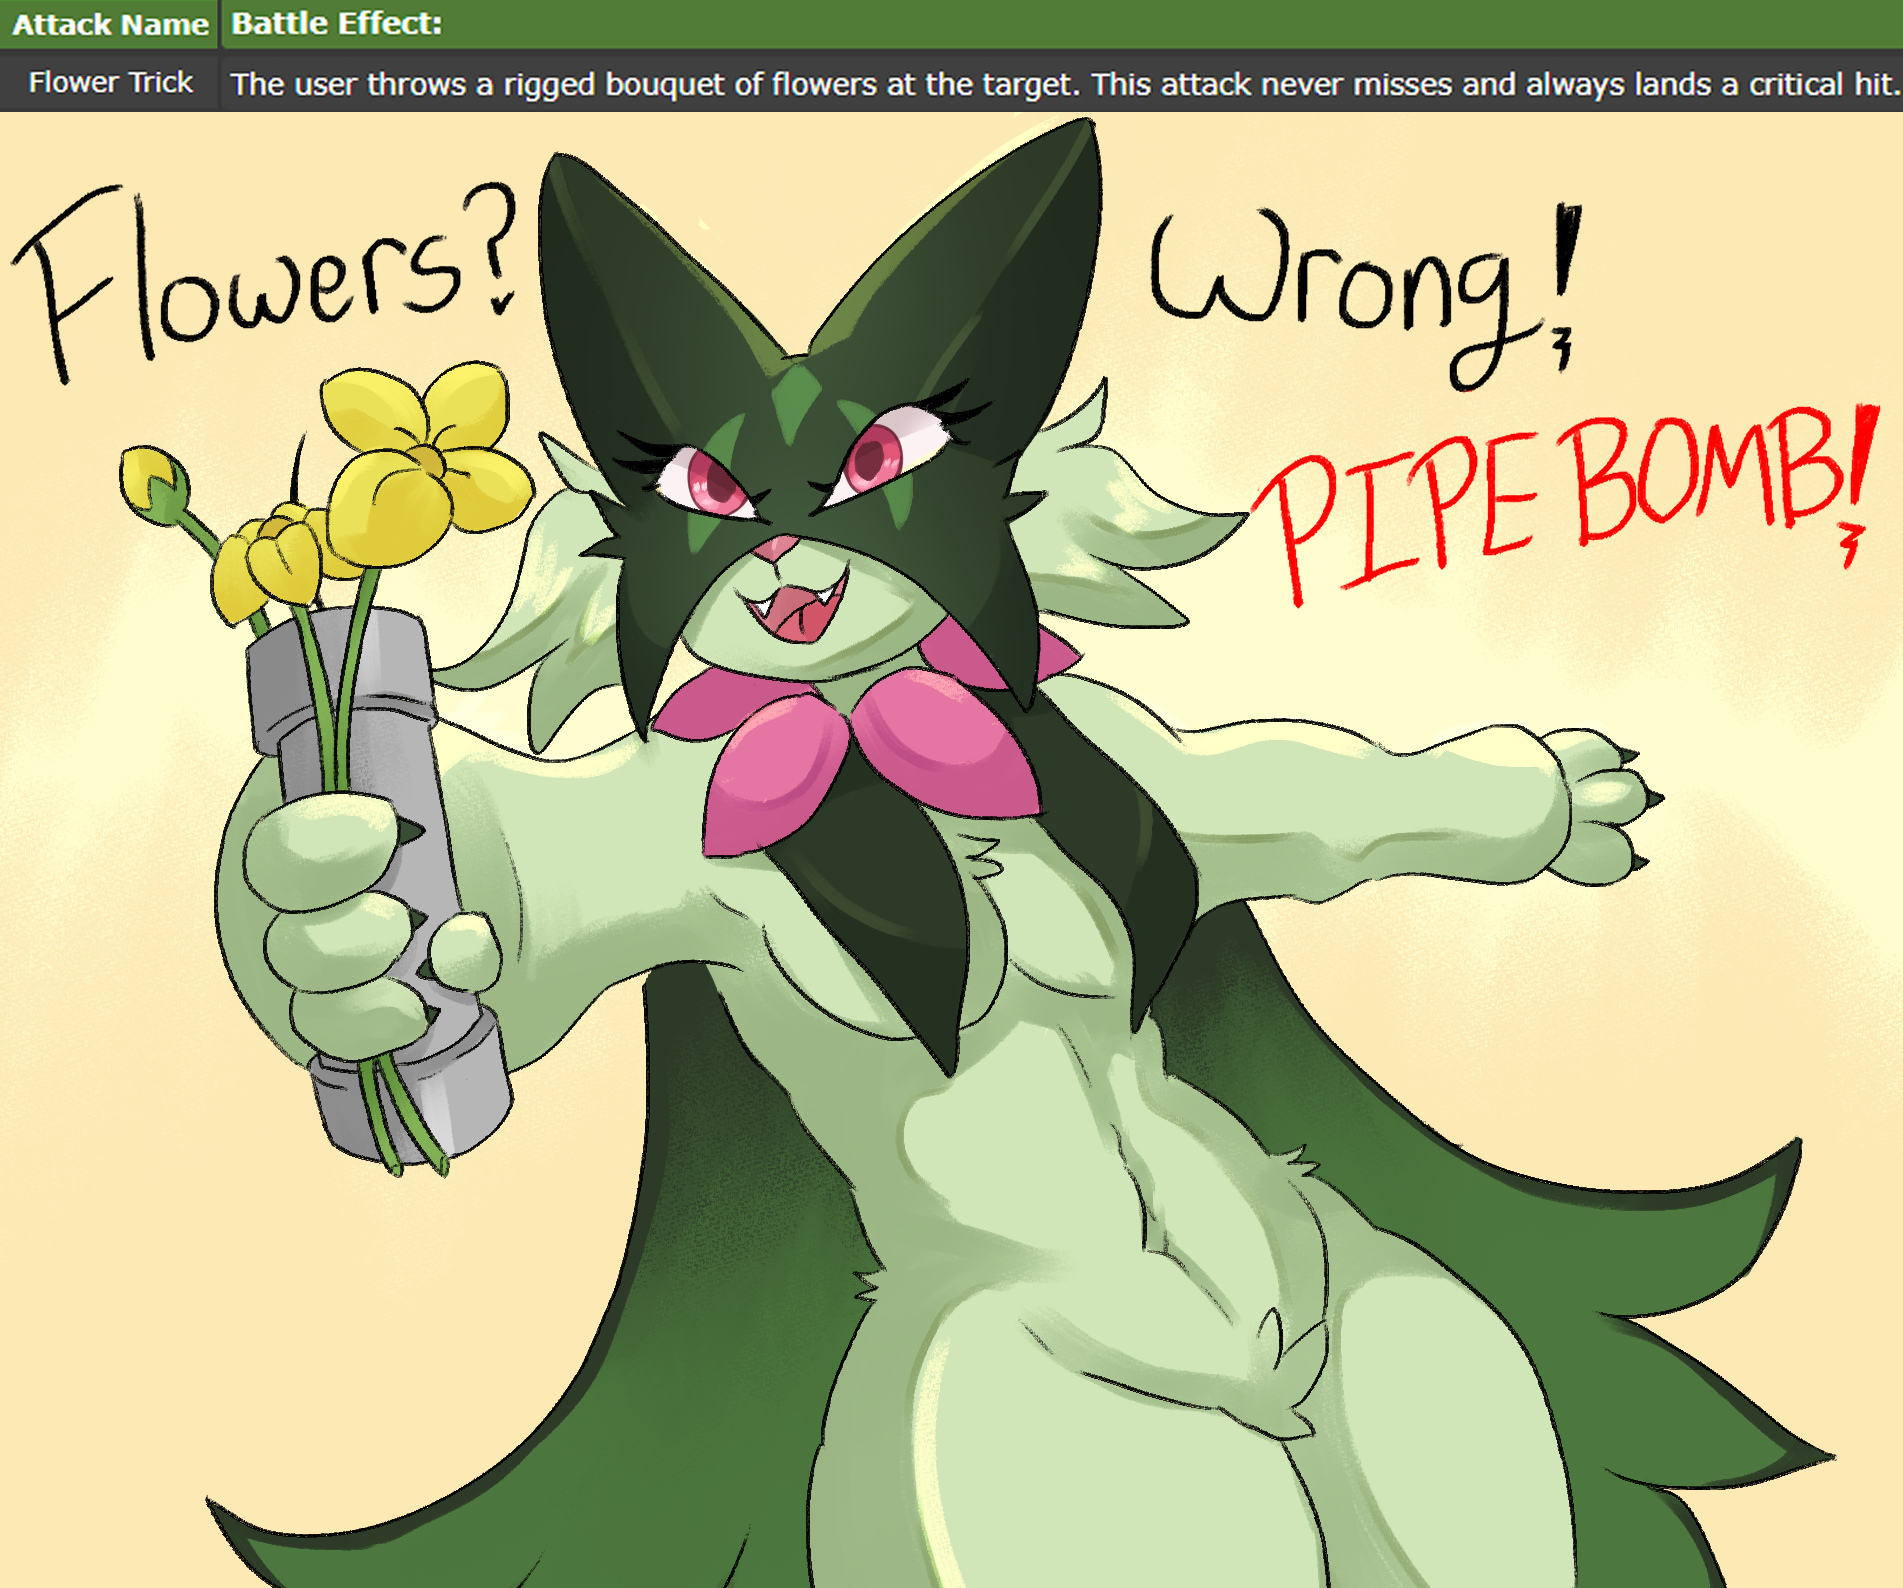
Task: Click the "Attack Name" column header
Action: click(x=110, y=24)
